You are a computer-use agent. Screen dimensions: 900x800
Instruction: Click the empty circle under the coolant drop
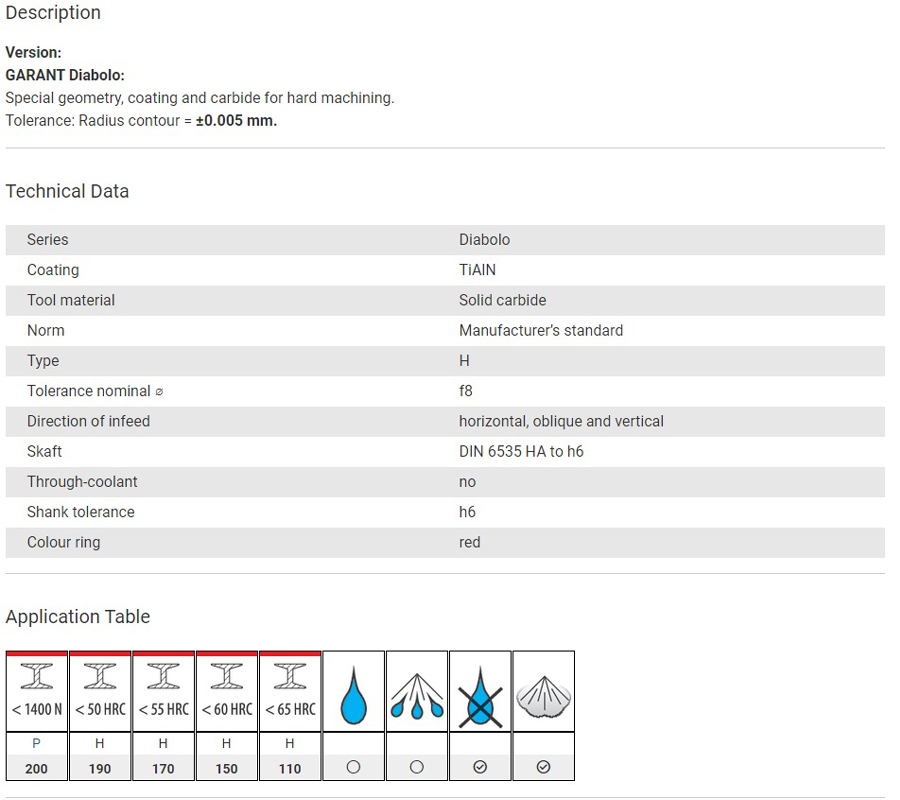pyautogui.click(x=354, y=768)
